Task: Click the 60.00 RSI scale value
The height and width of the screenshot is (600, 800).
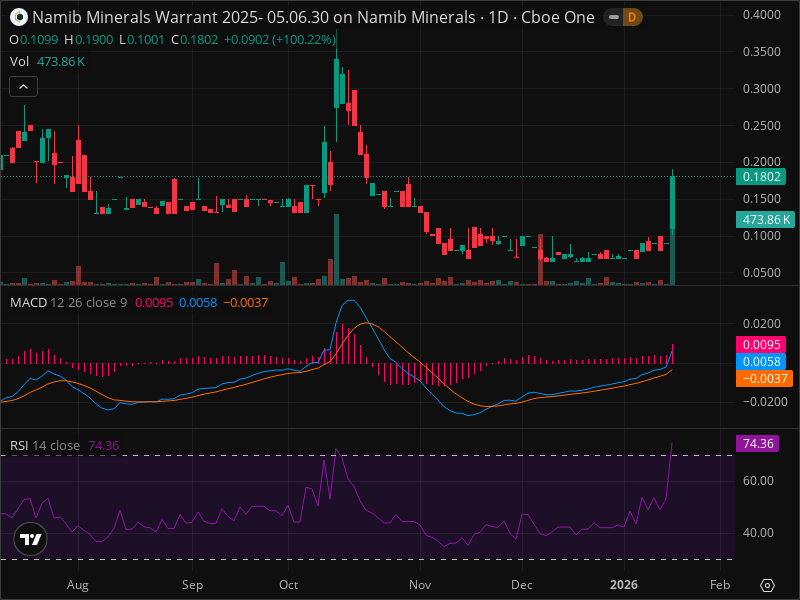Action: coord(758,481)
